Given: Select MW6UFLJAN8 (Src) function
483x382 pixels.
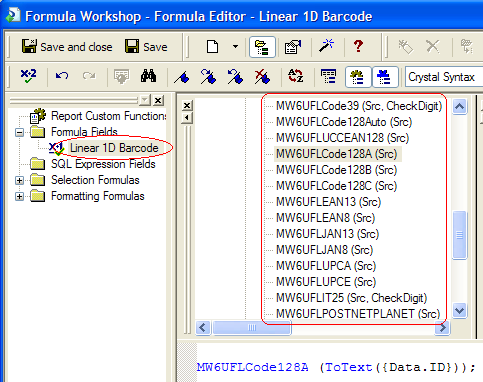Looking at the screenshot, I should tap(324, 250).
